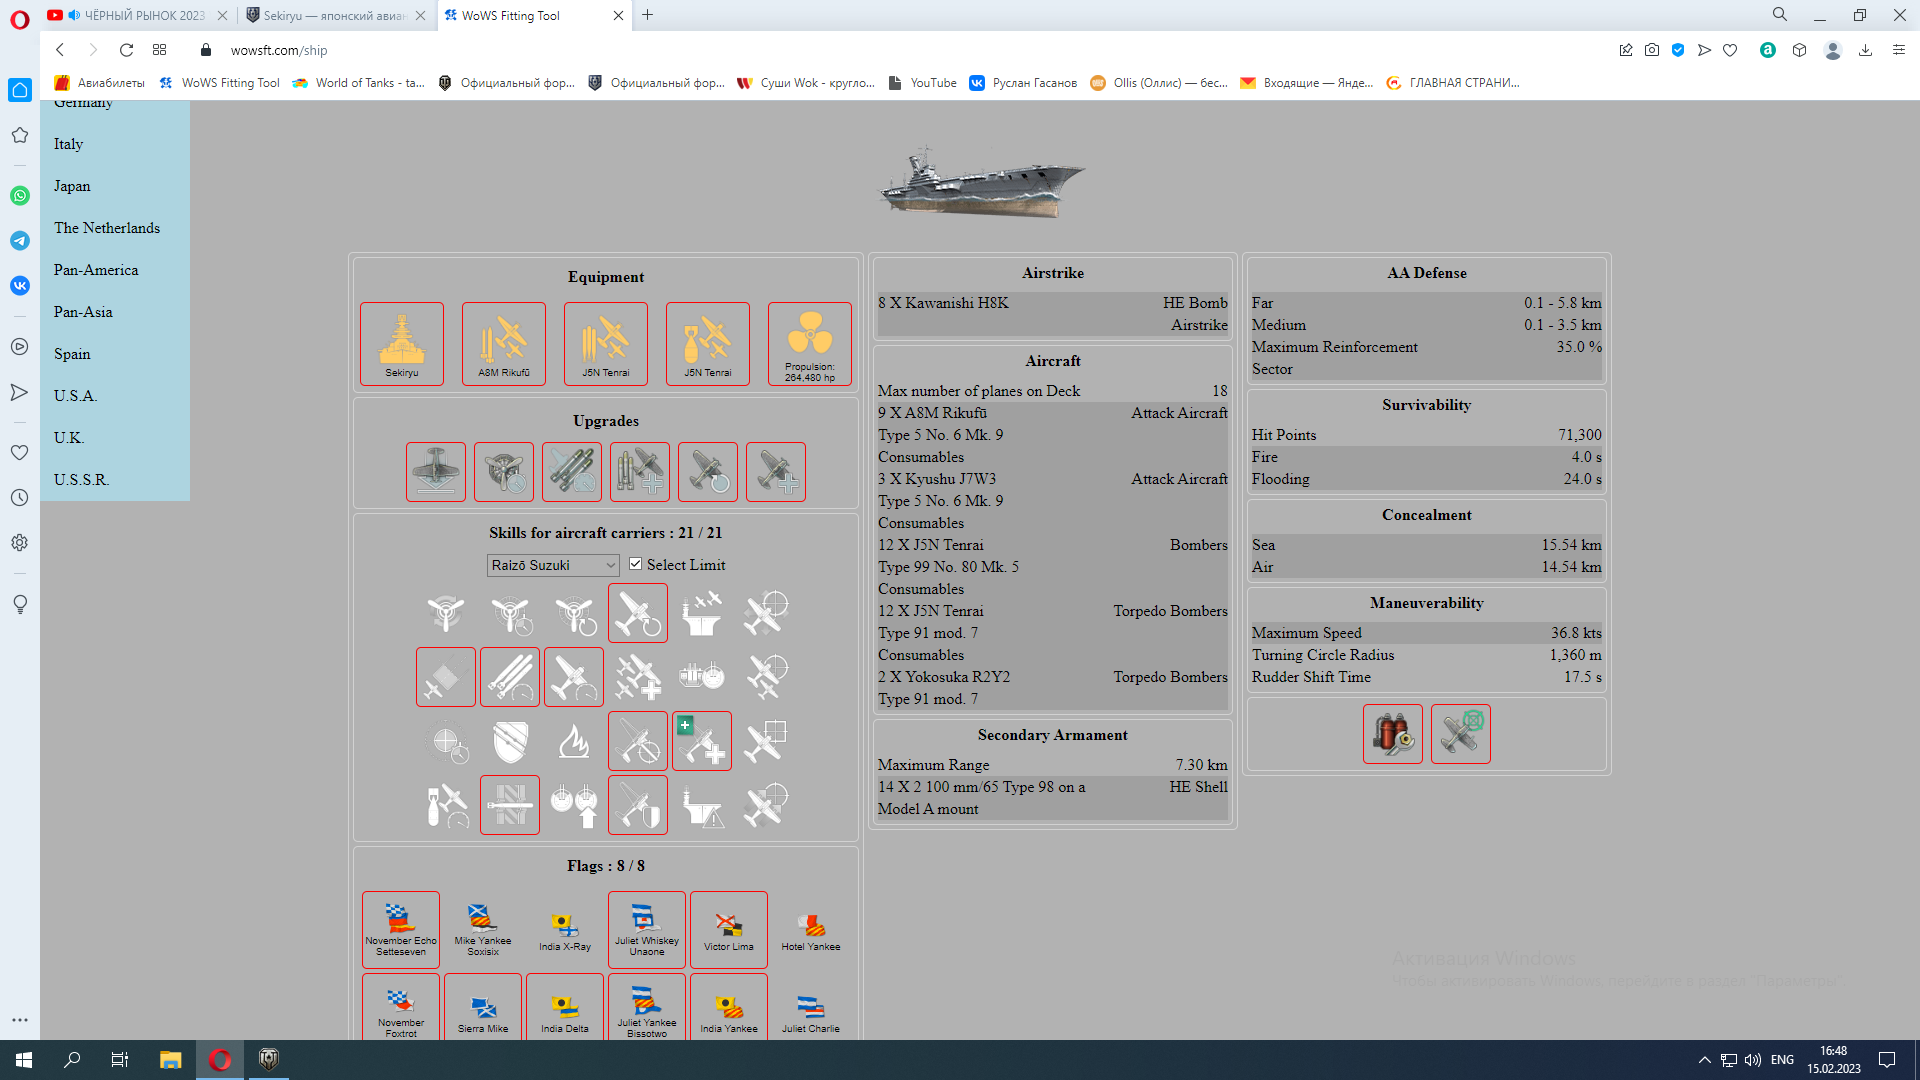Viewport: 1920px width, 1080px height.
Task: Click the first commander skill propeller icon
Action: click(446, 613)
